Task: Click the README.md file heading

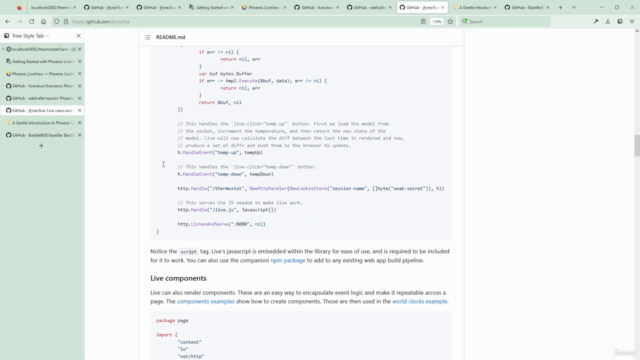Action: tap(171, 37)
